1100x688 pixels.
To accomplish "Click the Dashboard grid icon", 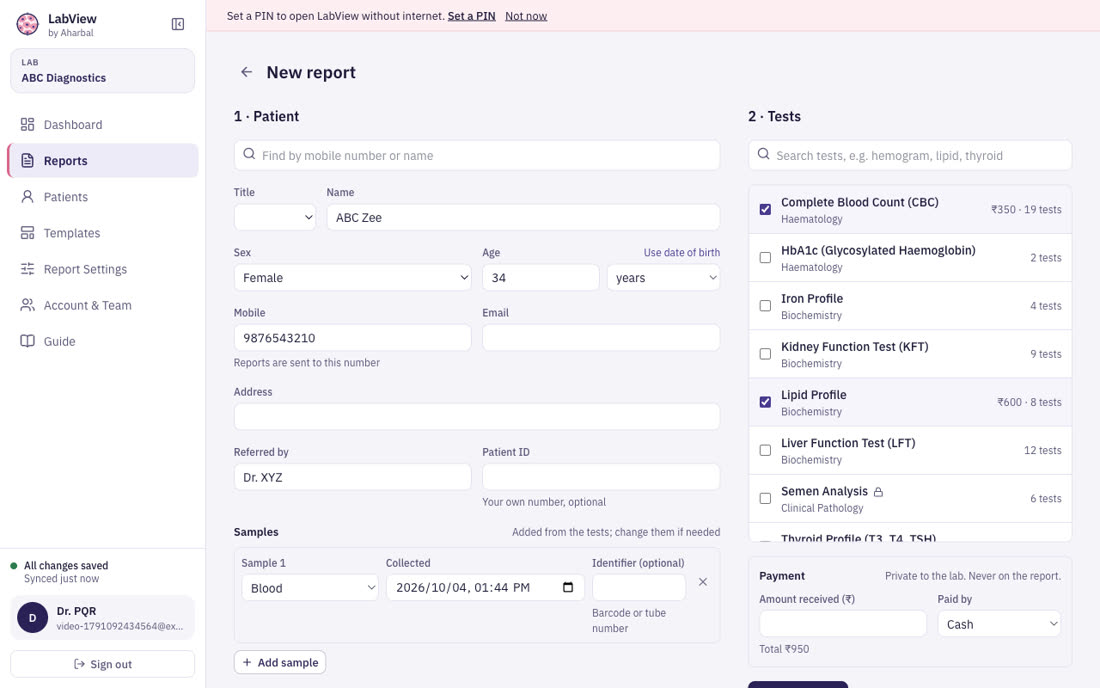I will pos(27,124).
